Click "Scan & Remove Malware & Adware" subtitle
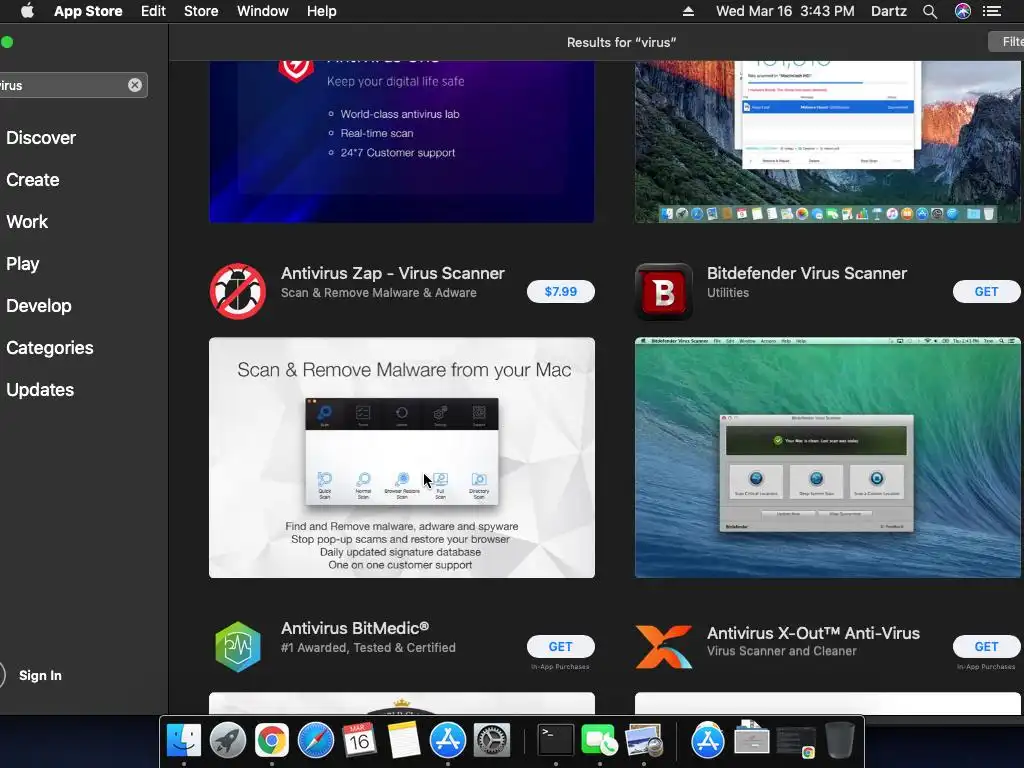This screenshot has width=1024, height=768. pos(379,293)
